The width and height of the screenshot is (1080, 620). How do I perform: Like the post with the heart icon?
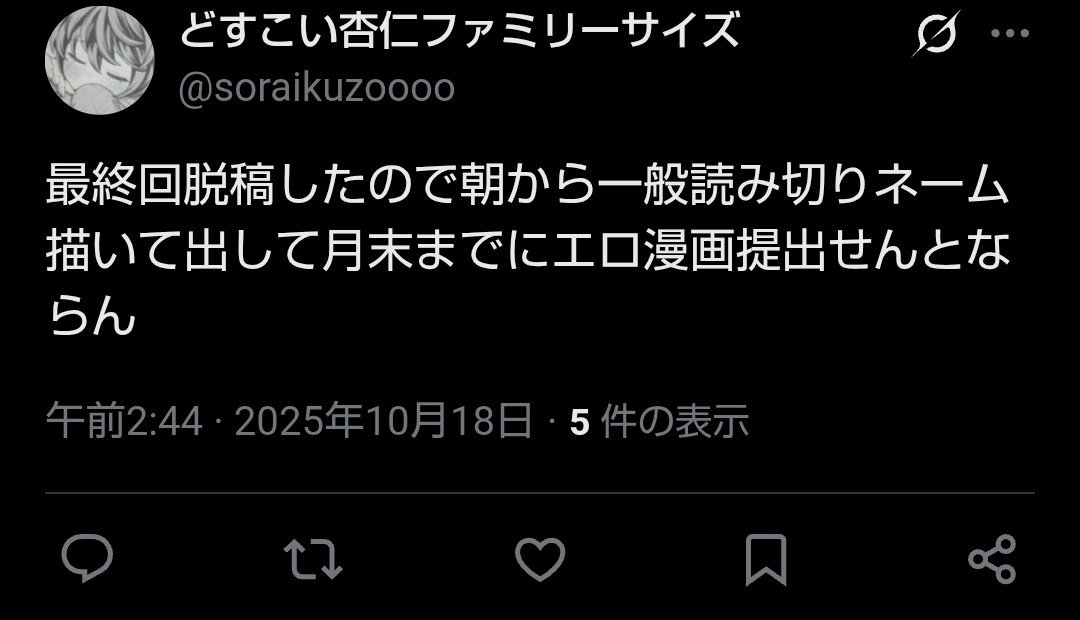click(540, 559)
